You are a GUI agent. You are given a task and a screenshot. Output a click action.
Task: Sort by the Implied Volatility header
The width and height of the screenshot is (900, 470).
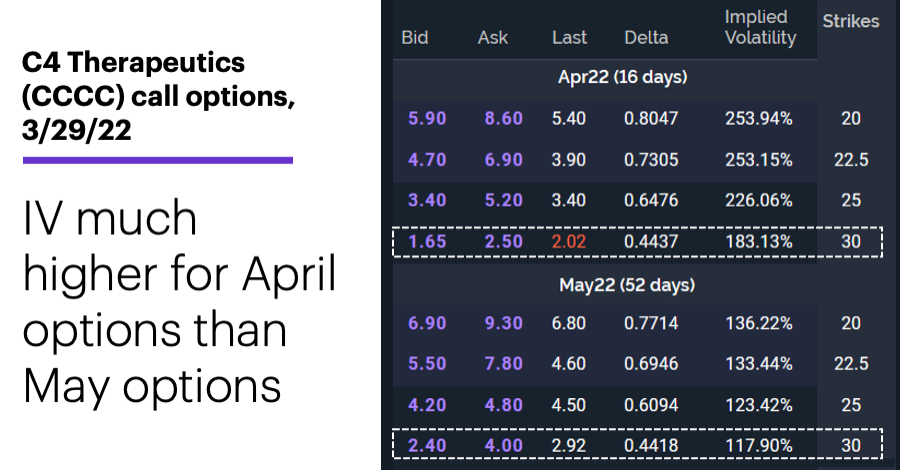(761, 28)
